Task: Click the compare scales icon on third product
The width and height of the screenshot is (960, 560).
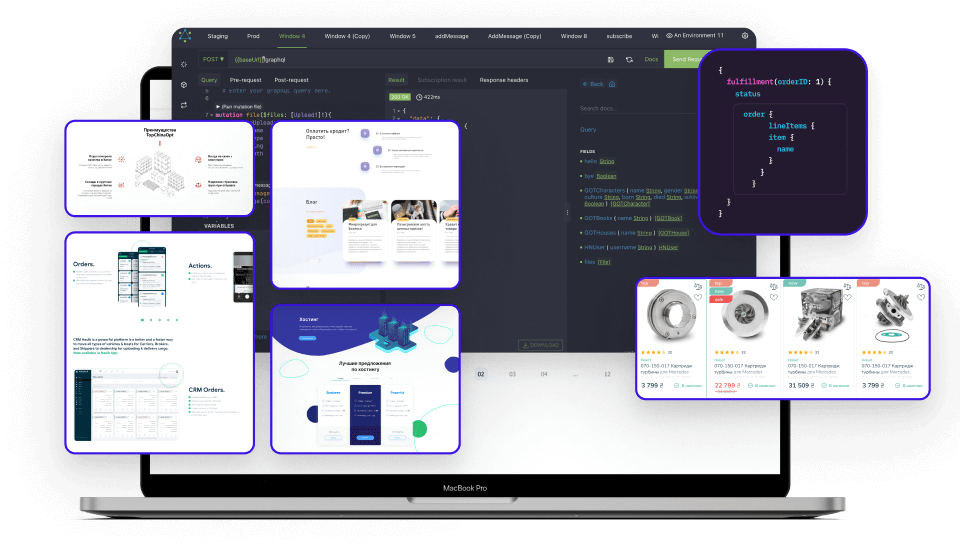Action: coord(846,286)
